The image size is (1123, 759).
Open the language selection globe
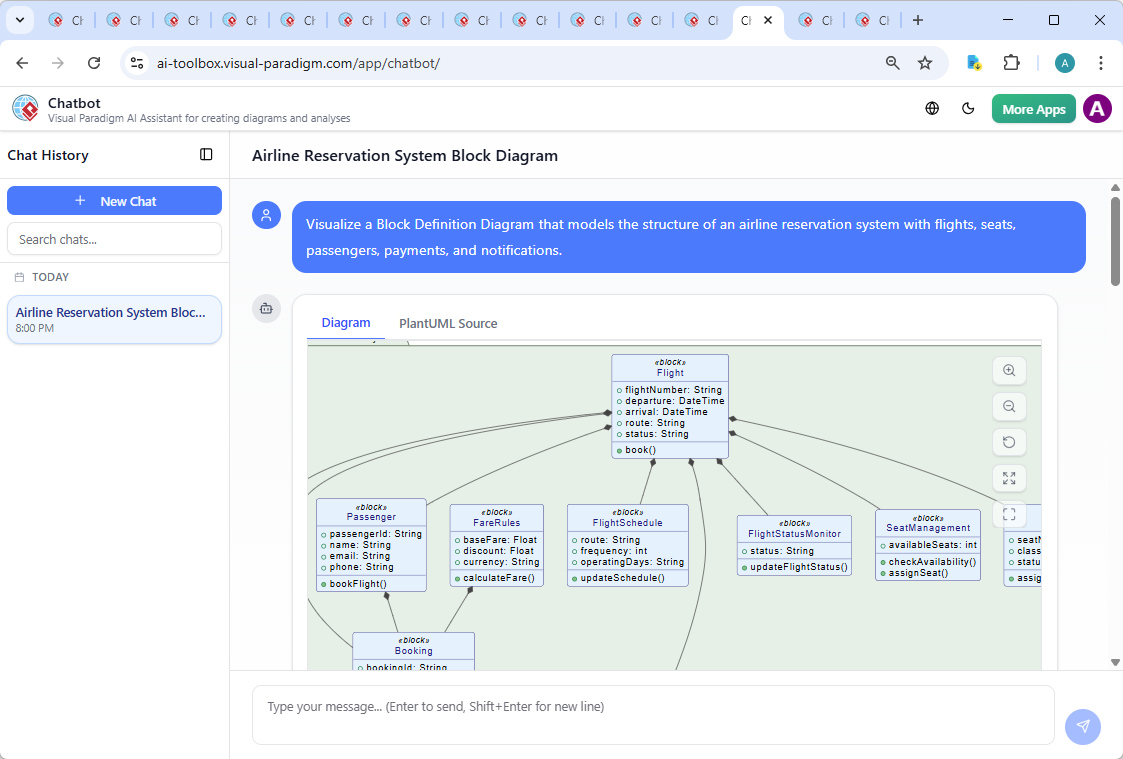click(931, 108)
